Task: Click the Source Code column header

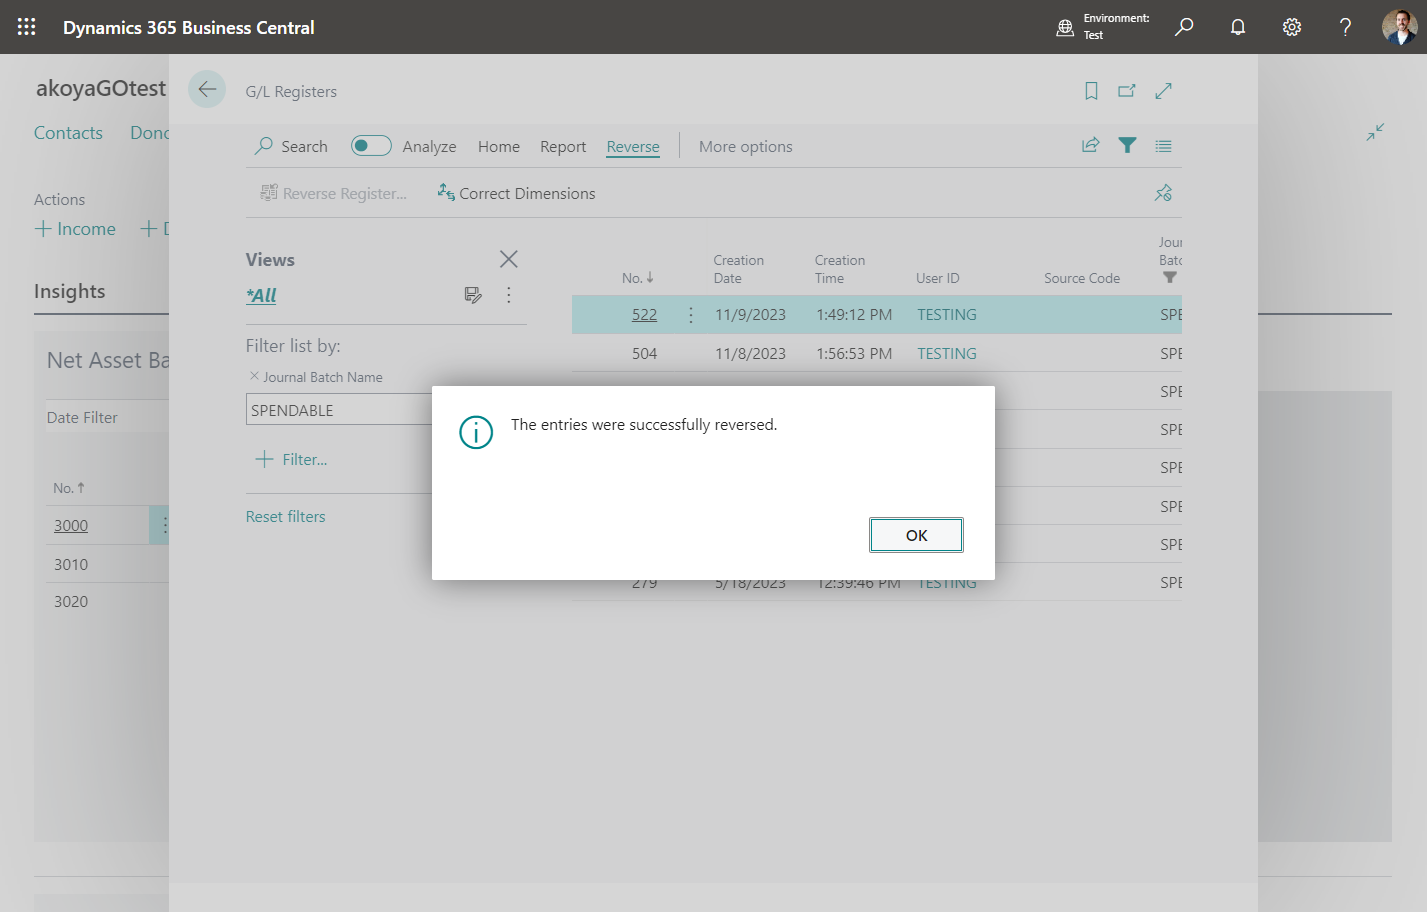Action: [x=1082, y=278]
